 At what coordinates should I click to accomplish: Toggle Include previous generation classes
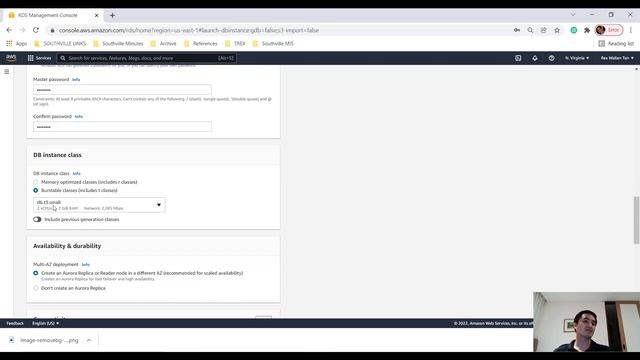(37, 220)
